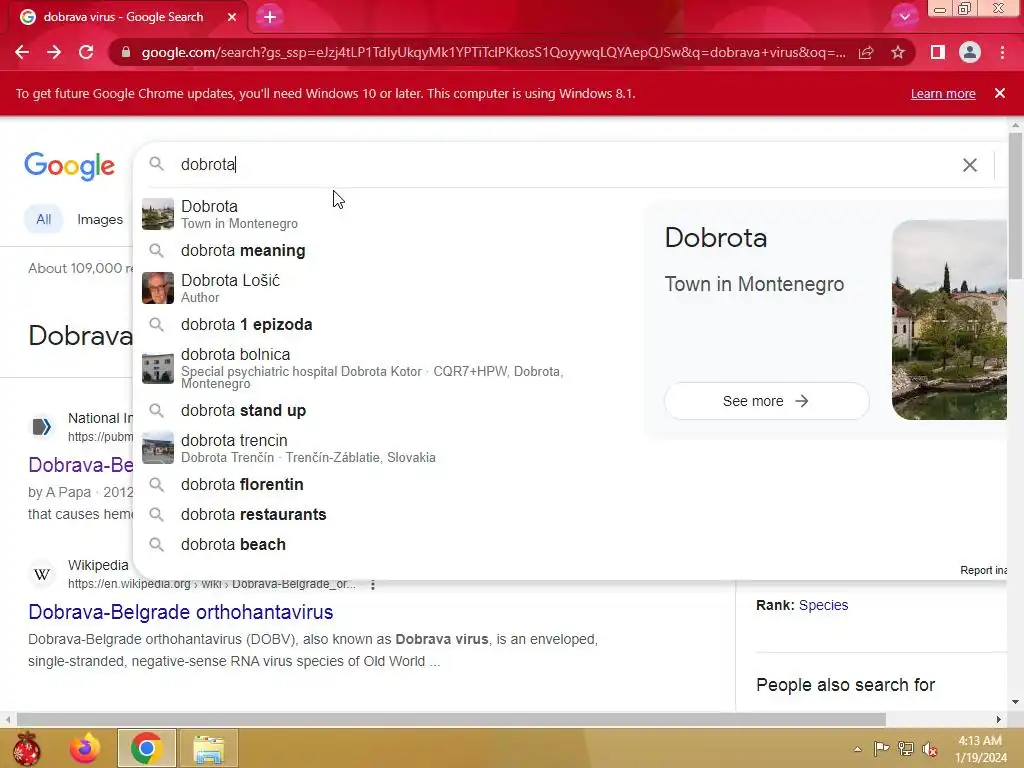Open the network icon in the system tray
Screen dimensions: 1024x768
tap(906, 749)
